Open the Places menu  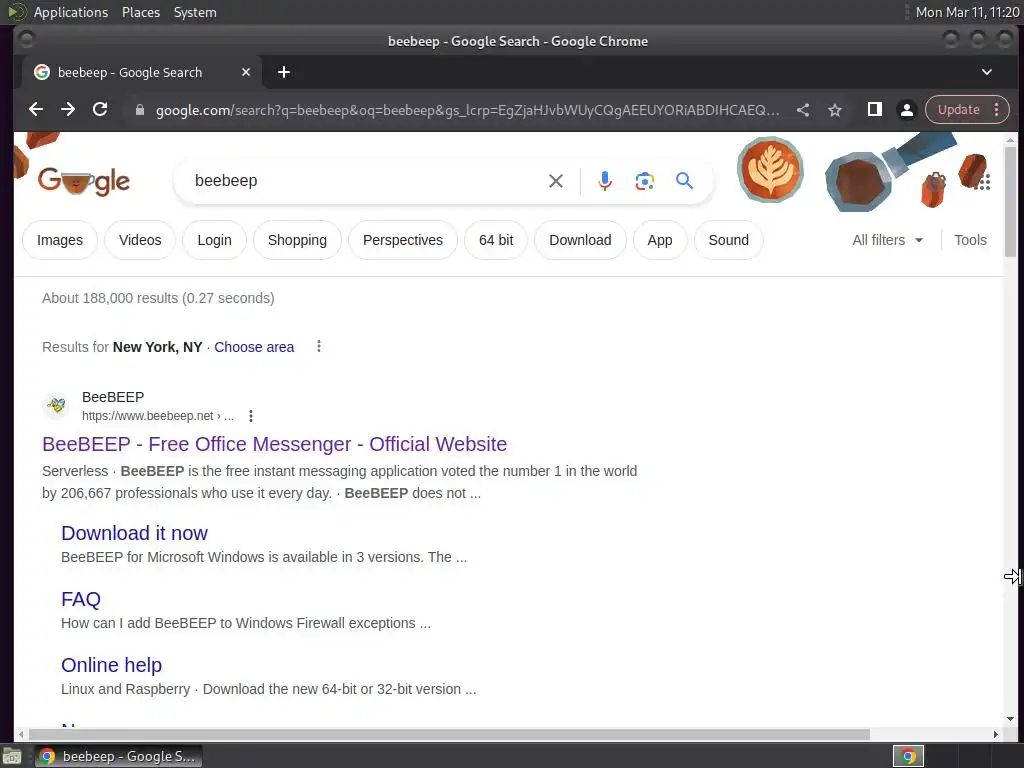click(x=141, y=12)
